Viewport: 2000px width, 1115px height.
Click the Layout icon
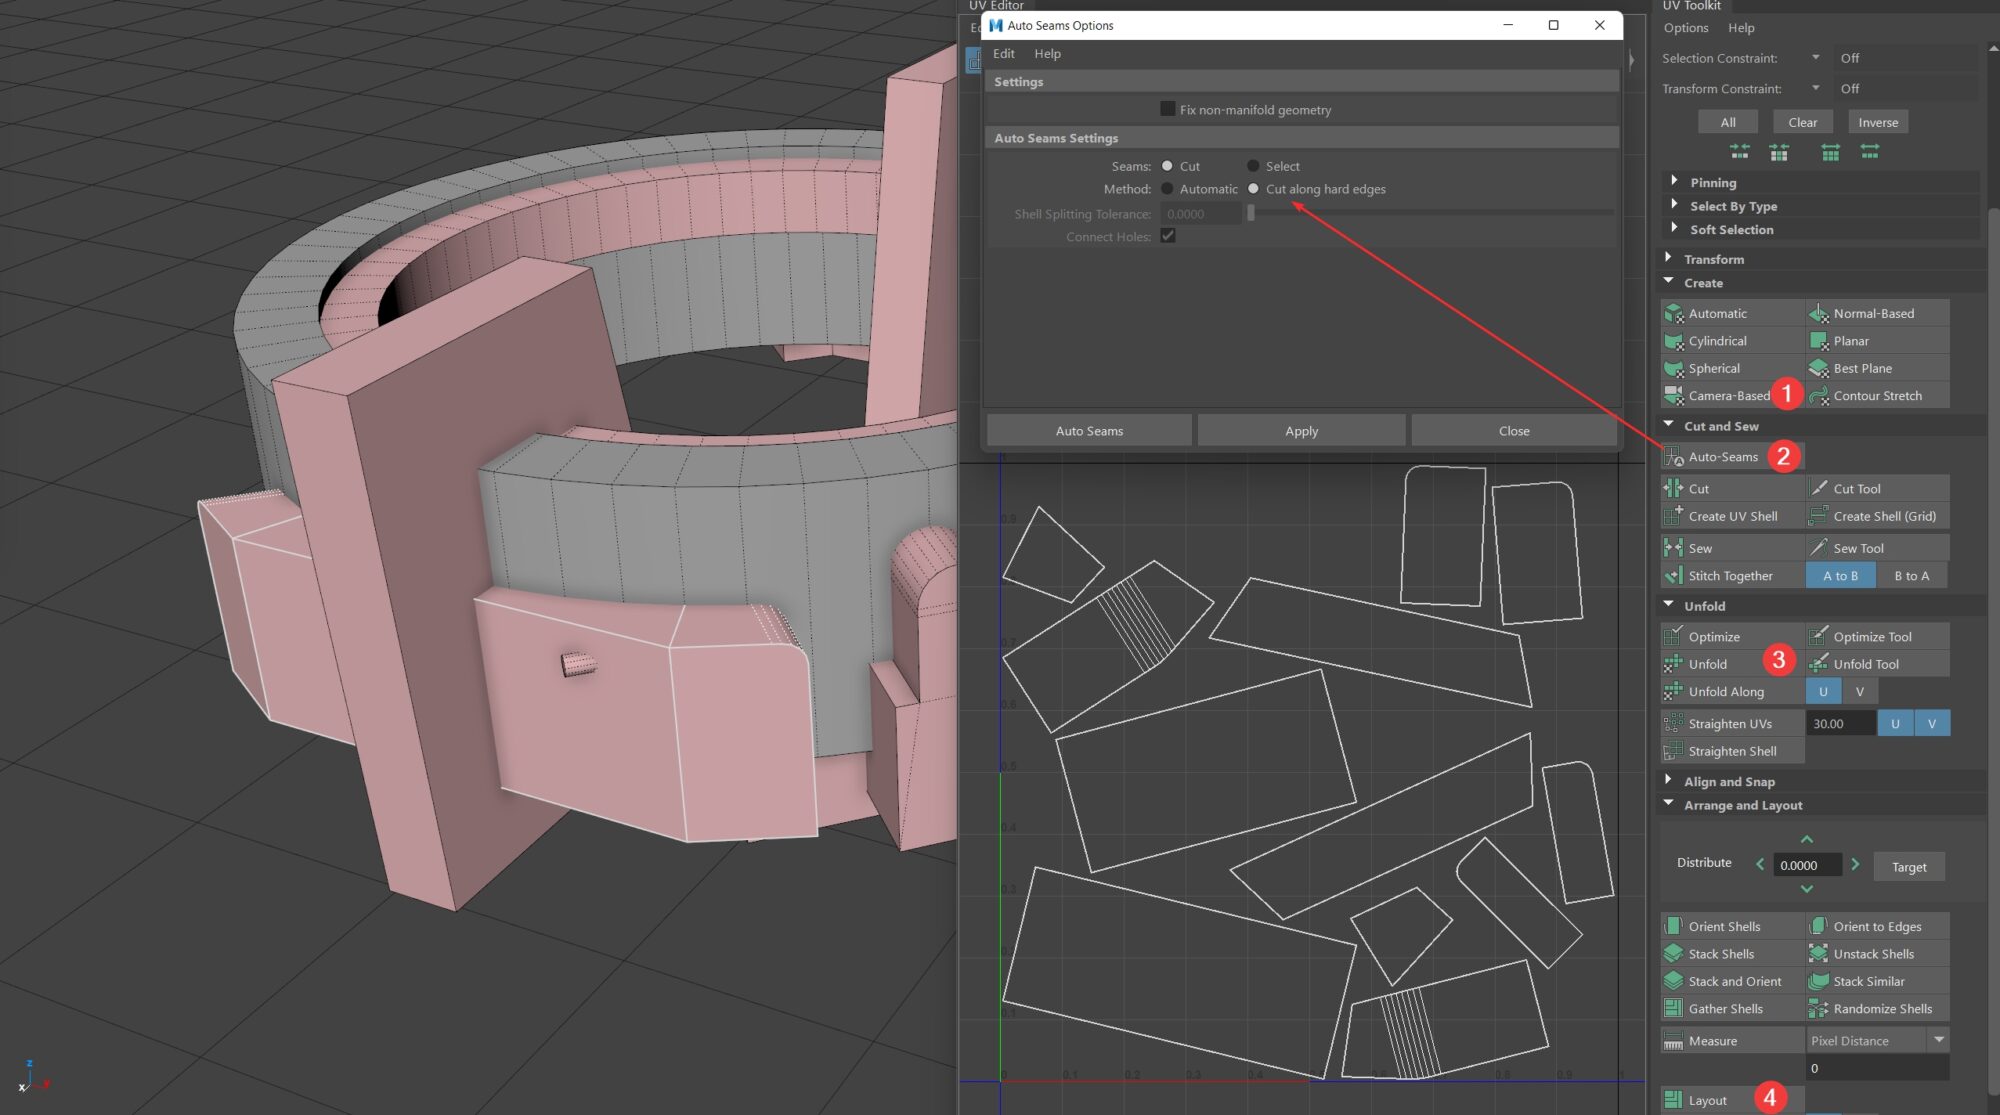tap(1673, 1100)
